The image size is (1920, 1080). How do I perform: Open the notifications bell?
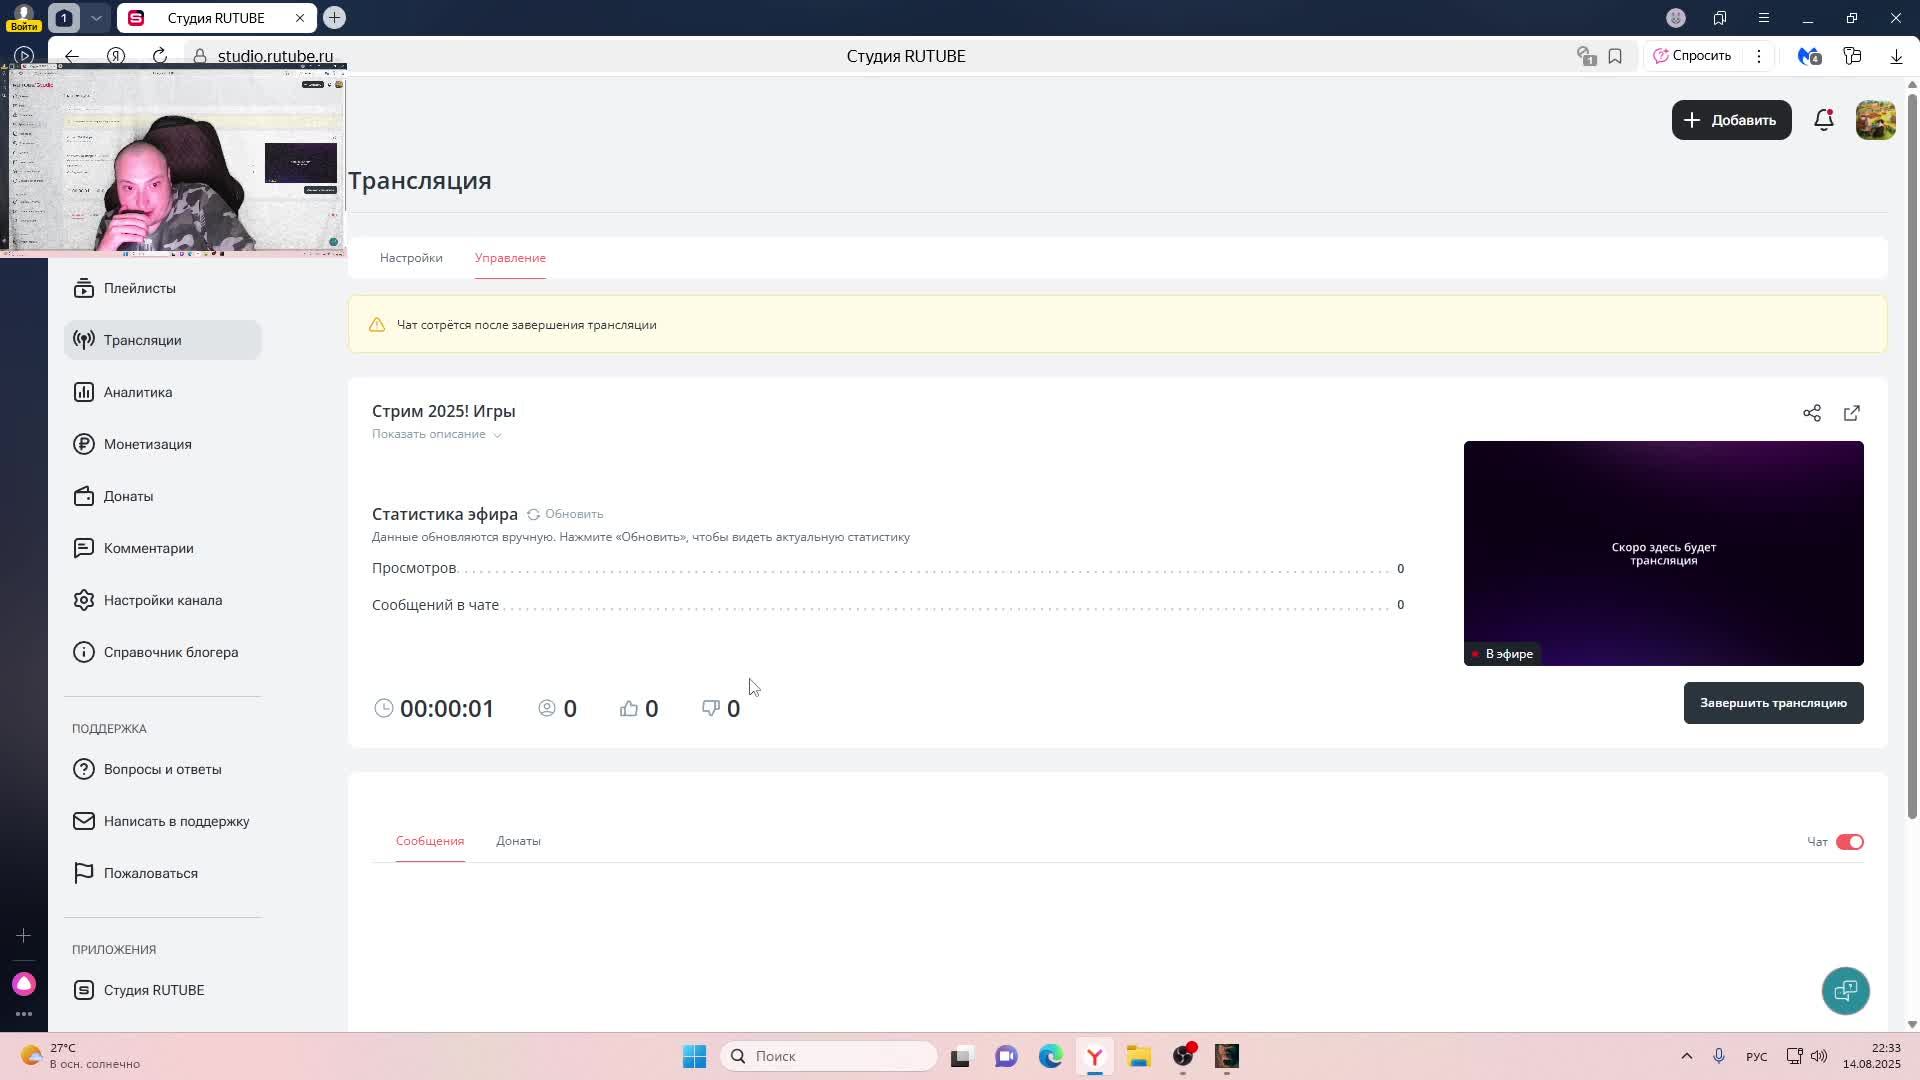point(1823,120)
